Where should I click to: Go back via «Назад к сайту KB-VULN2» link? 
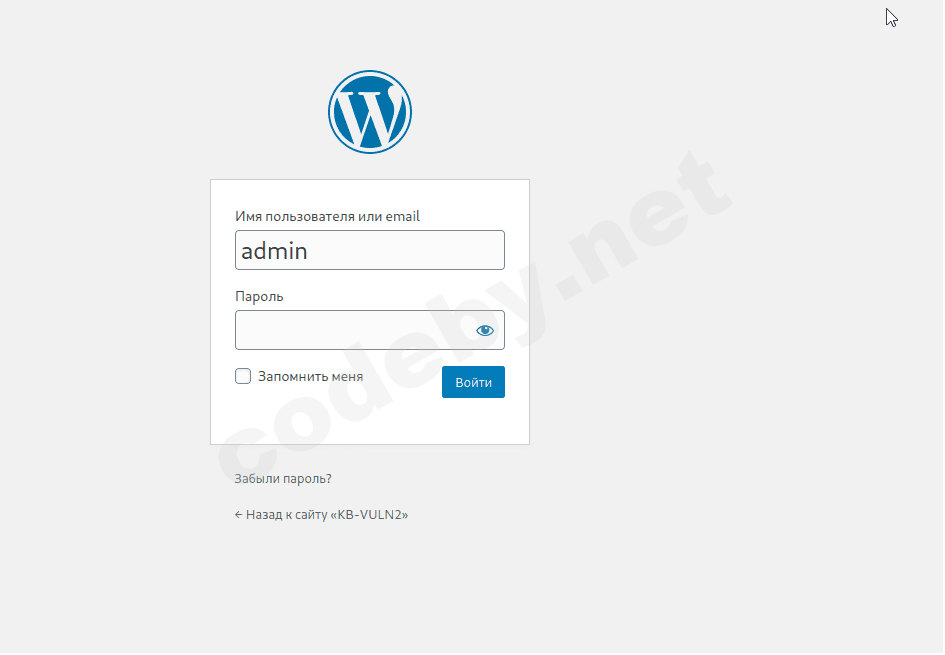[321, 515]
